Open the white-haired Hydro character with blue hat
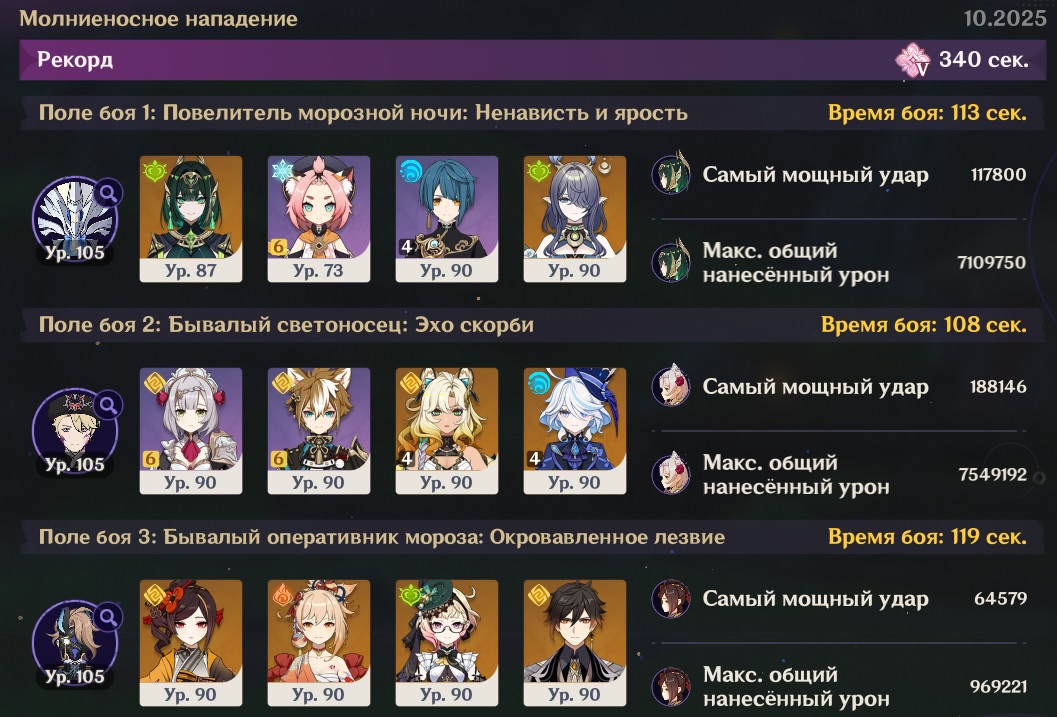 pyautogui.click(x=575, y=431)
